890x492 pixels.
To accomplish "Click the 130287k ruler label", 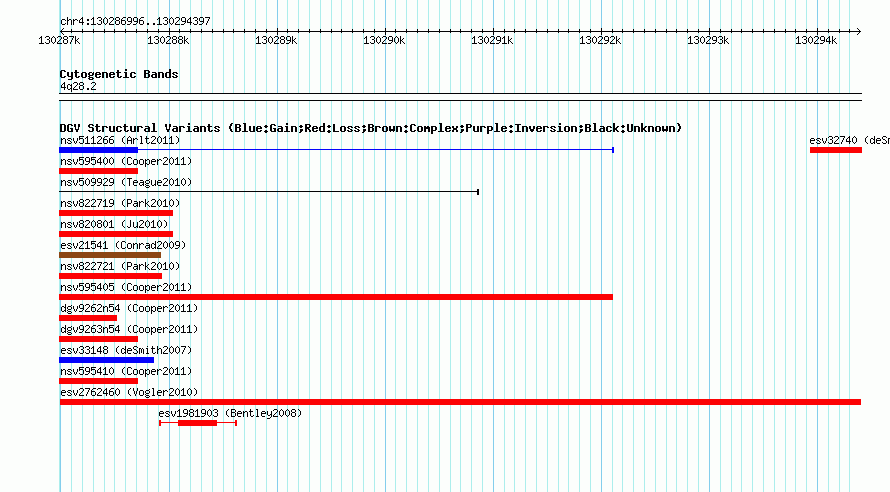I will pos(59,40).
